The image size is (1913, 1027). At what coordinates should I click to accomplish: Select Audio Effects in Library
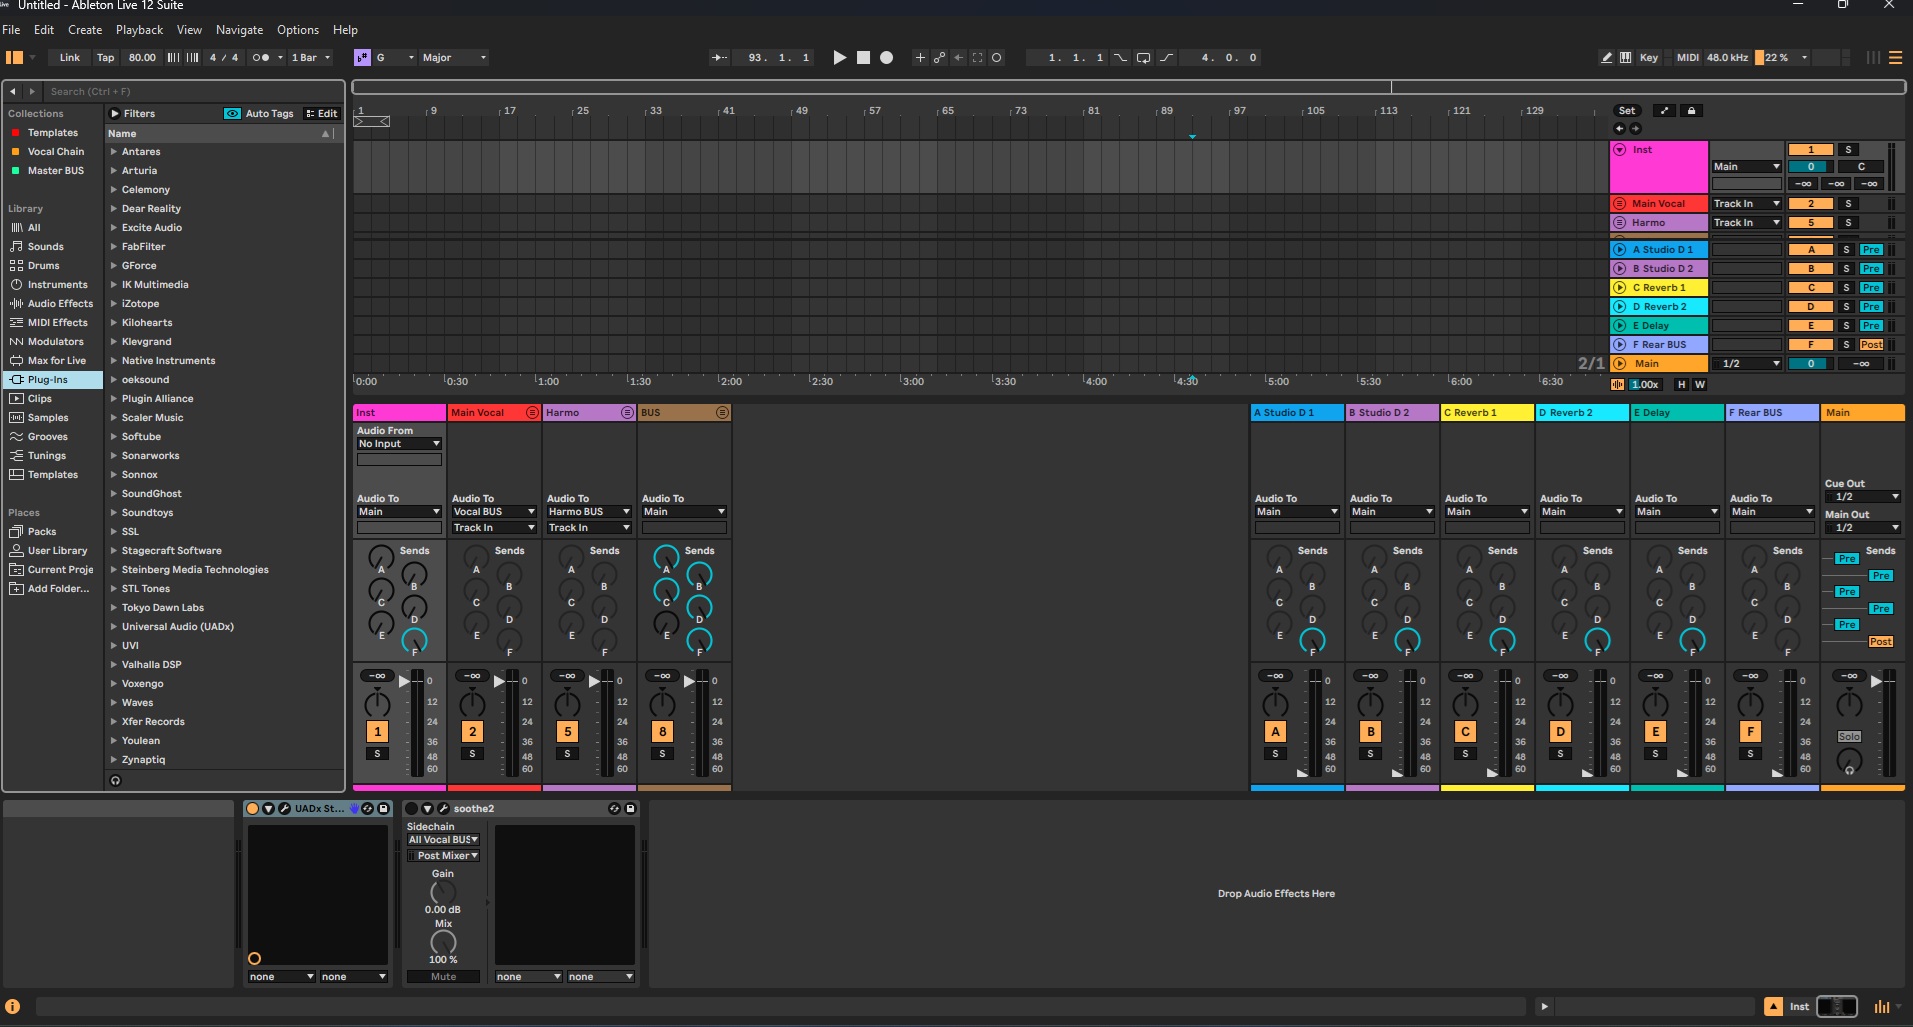[x=52, y=304]
